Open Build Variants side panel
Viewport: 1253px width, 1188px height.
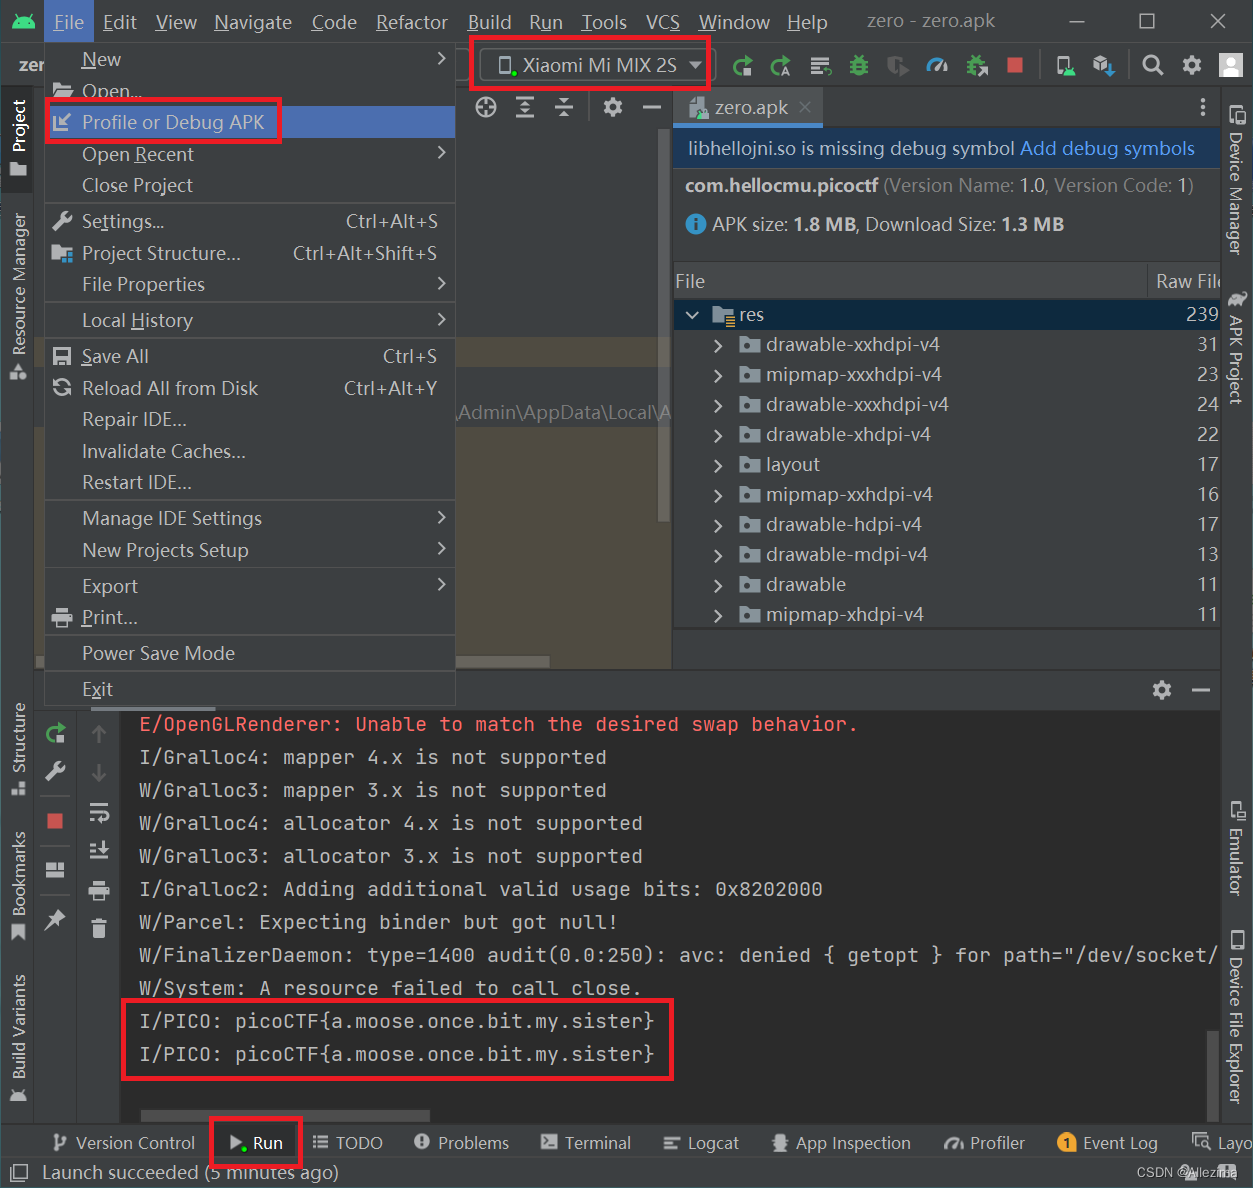tap(18, 1038)
